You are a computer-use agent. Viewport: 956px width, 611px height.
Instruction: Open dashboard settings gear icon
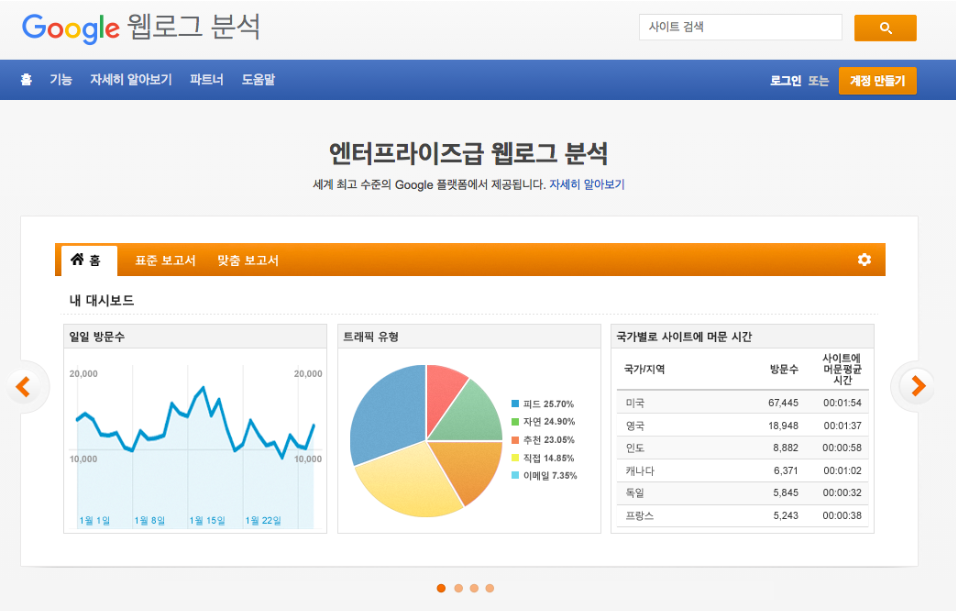point(864,260)
